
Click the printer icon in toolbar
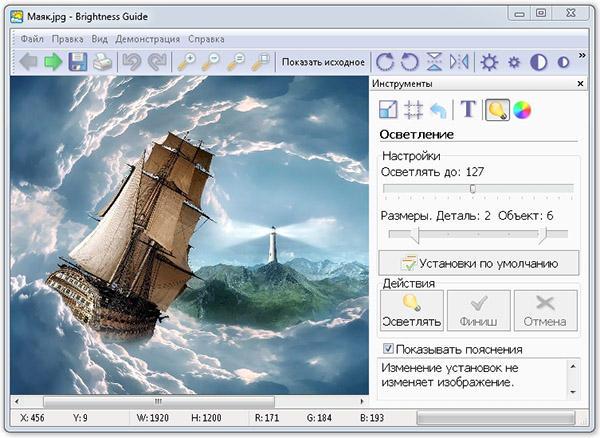[x=103, y=62]
